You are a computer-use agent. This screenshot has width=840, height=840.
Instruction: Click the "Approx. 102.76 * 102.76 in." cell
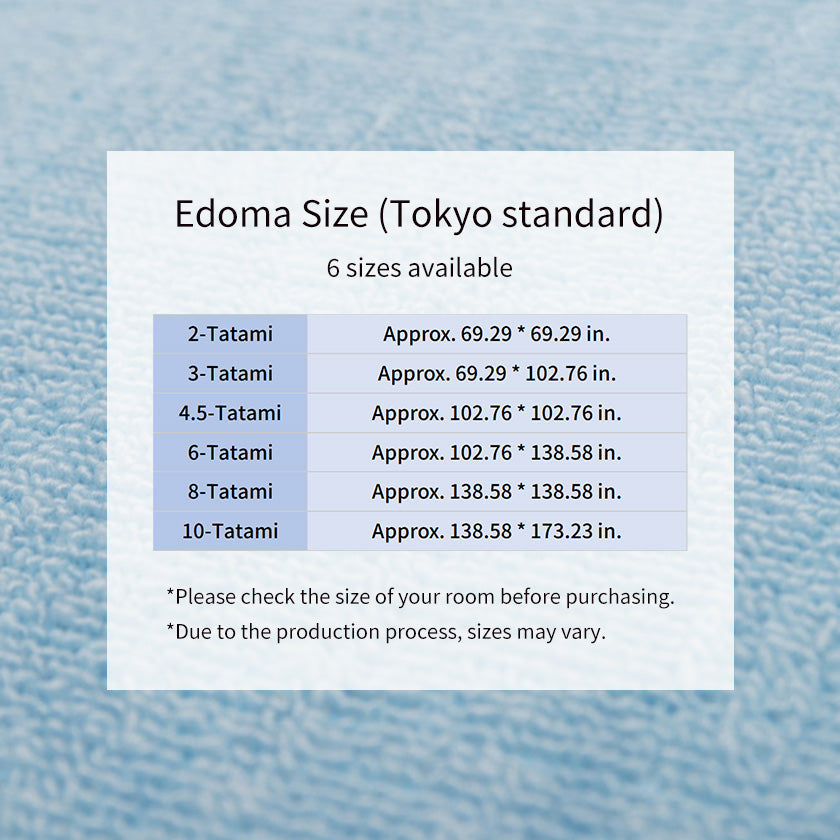pos(496,413)
